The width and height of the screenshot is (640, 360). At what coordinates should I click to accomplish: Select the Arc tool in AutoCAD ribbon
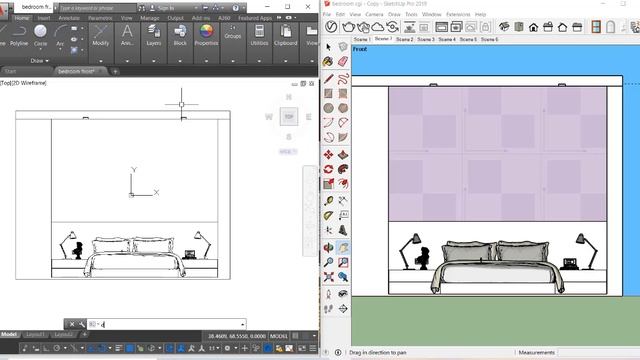click(60, 36)
